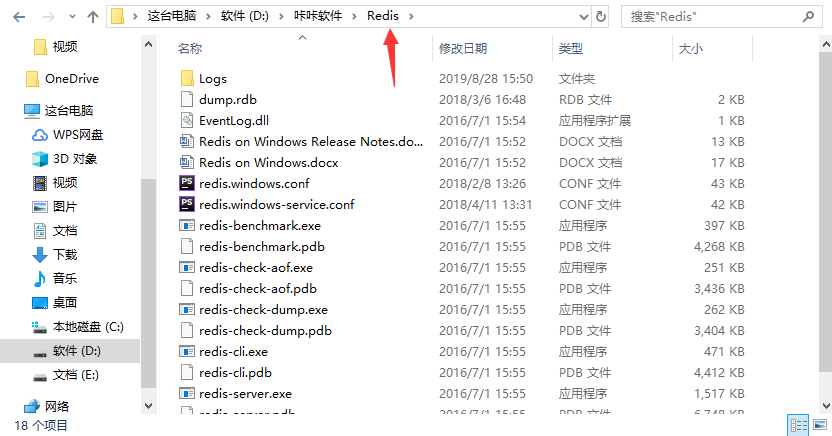Image resolution: width=832 pixels, height=436 pixels.
Task: Select redis-check-aof.pdb filename
Action: tap(258, 289)
